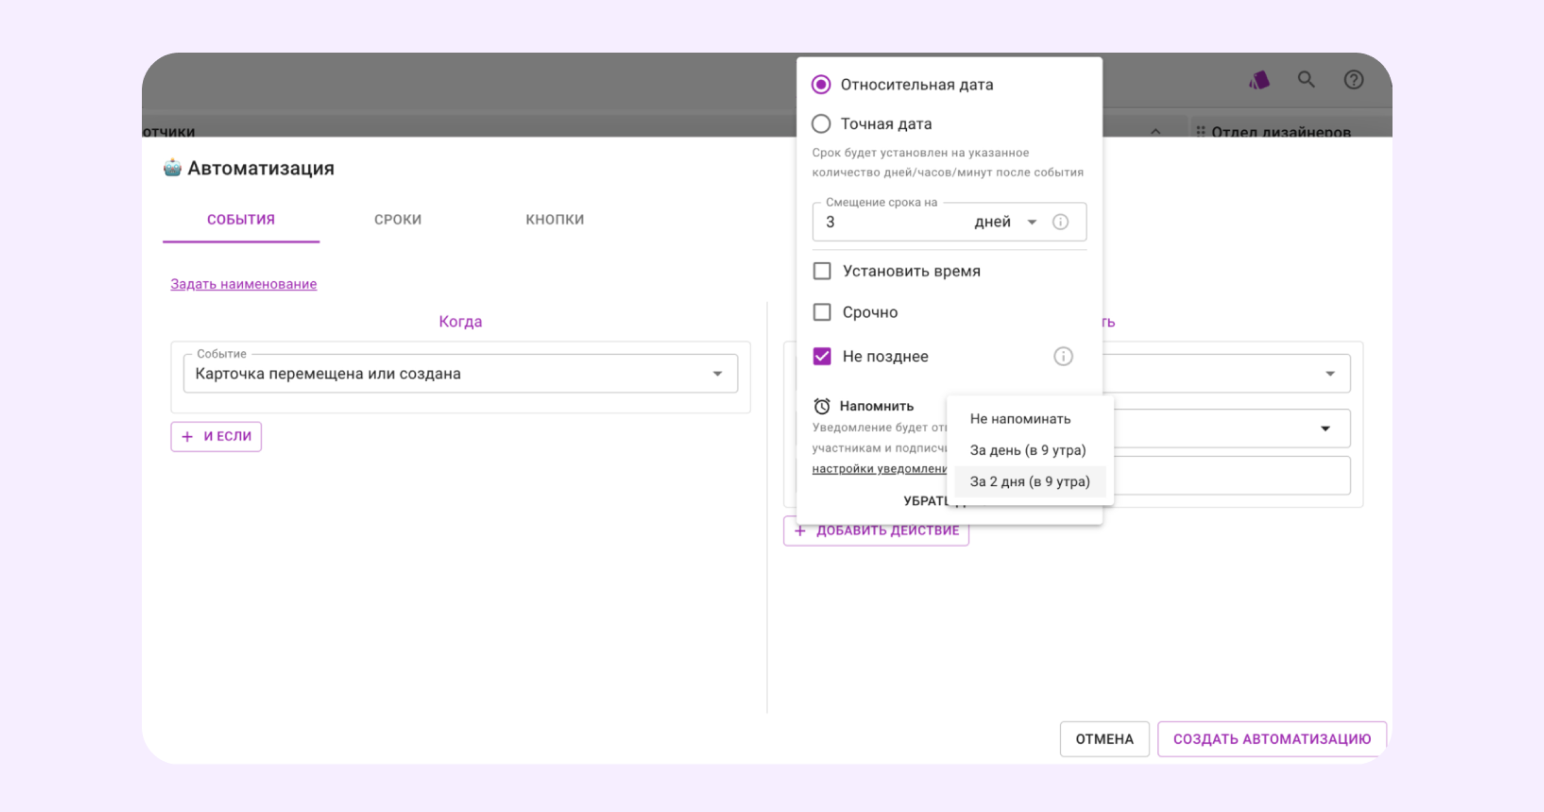Click the alarm clock Напомнить icon
Viewport: 1544px width, 812px height.
tap(822, 406)
